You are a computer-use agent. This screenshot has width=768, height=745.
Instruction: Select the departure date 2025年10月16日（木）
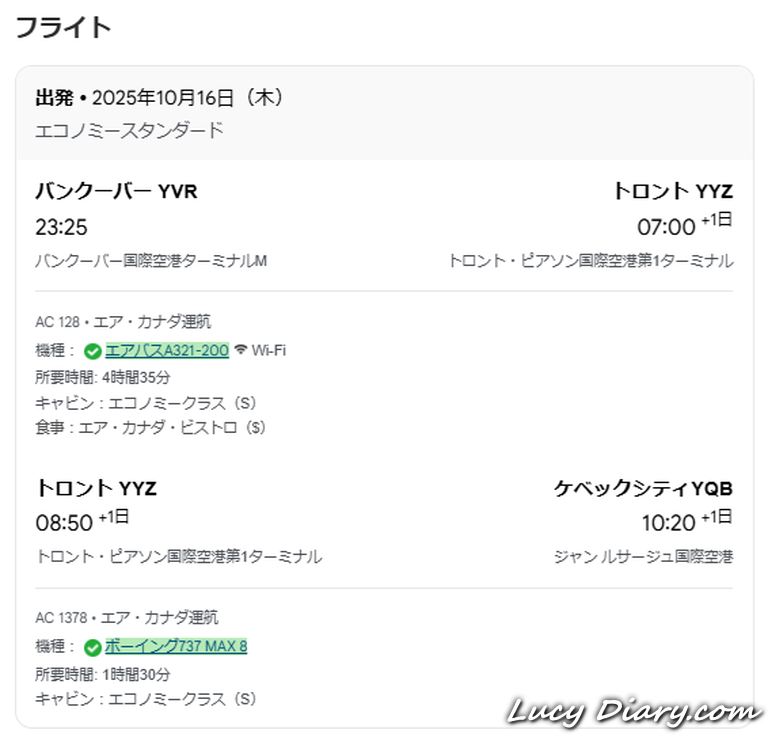[187, 98]
